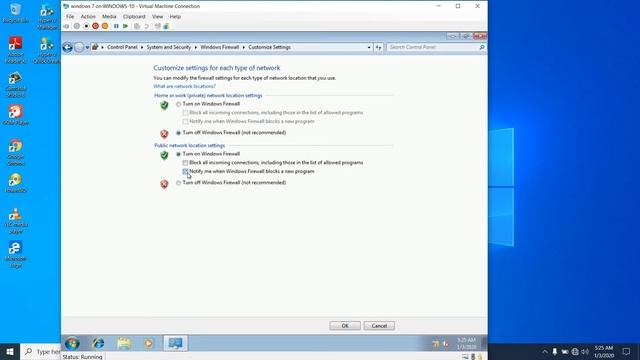This screenshot has width=640, height=360.
Task: Click the red Shut Down VM icon
Action: pyautogui.click(x=96, y=26)
